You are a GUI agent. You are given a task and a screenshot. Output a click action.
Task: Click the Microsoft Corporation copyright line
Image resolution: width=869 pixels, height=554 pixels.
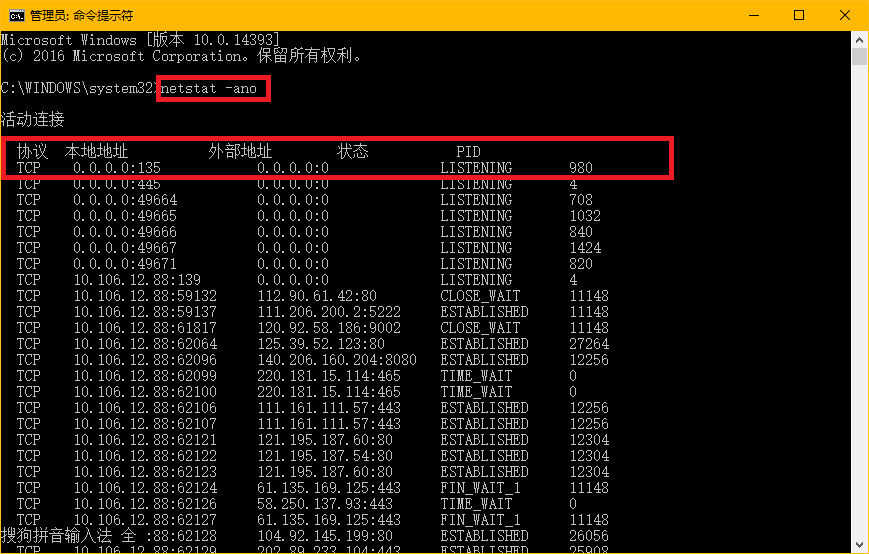(x=181, y=56)
